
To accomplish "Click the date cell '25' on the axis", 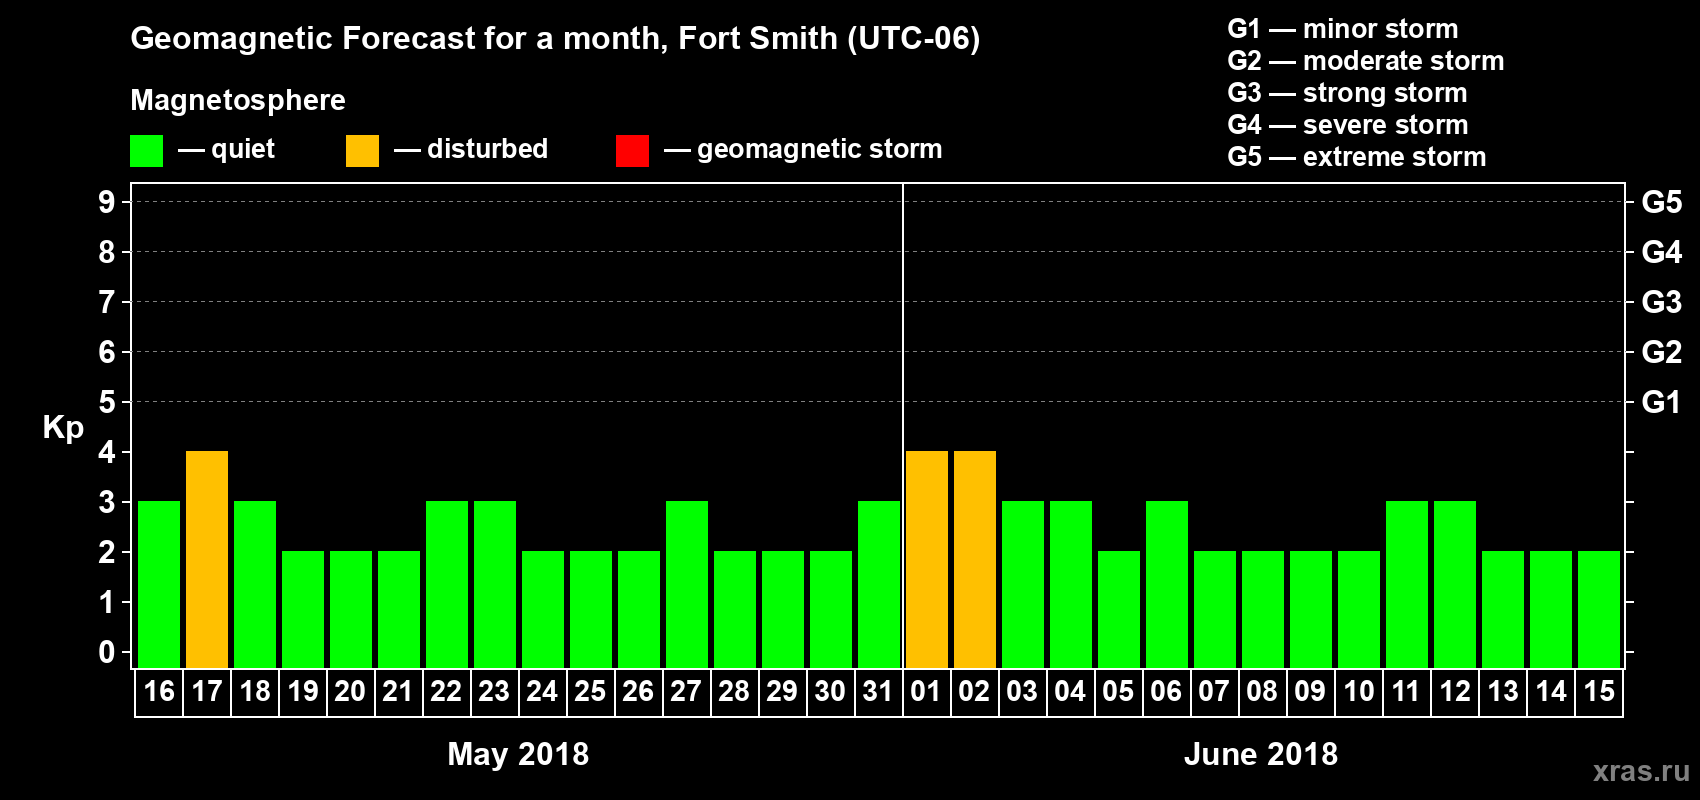I will tap(591, 691).
